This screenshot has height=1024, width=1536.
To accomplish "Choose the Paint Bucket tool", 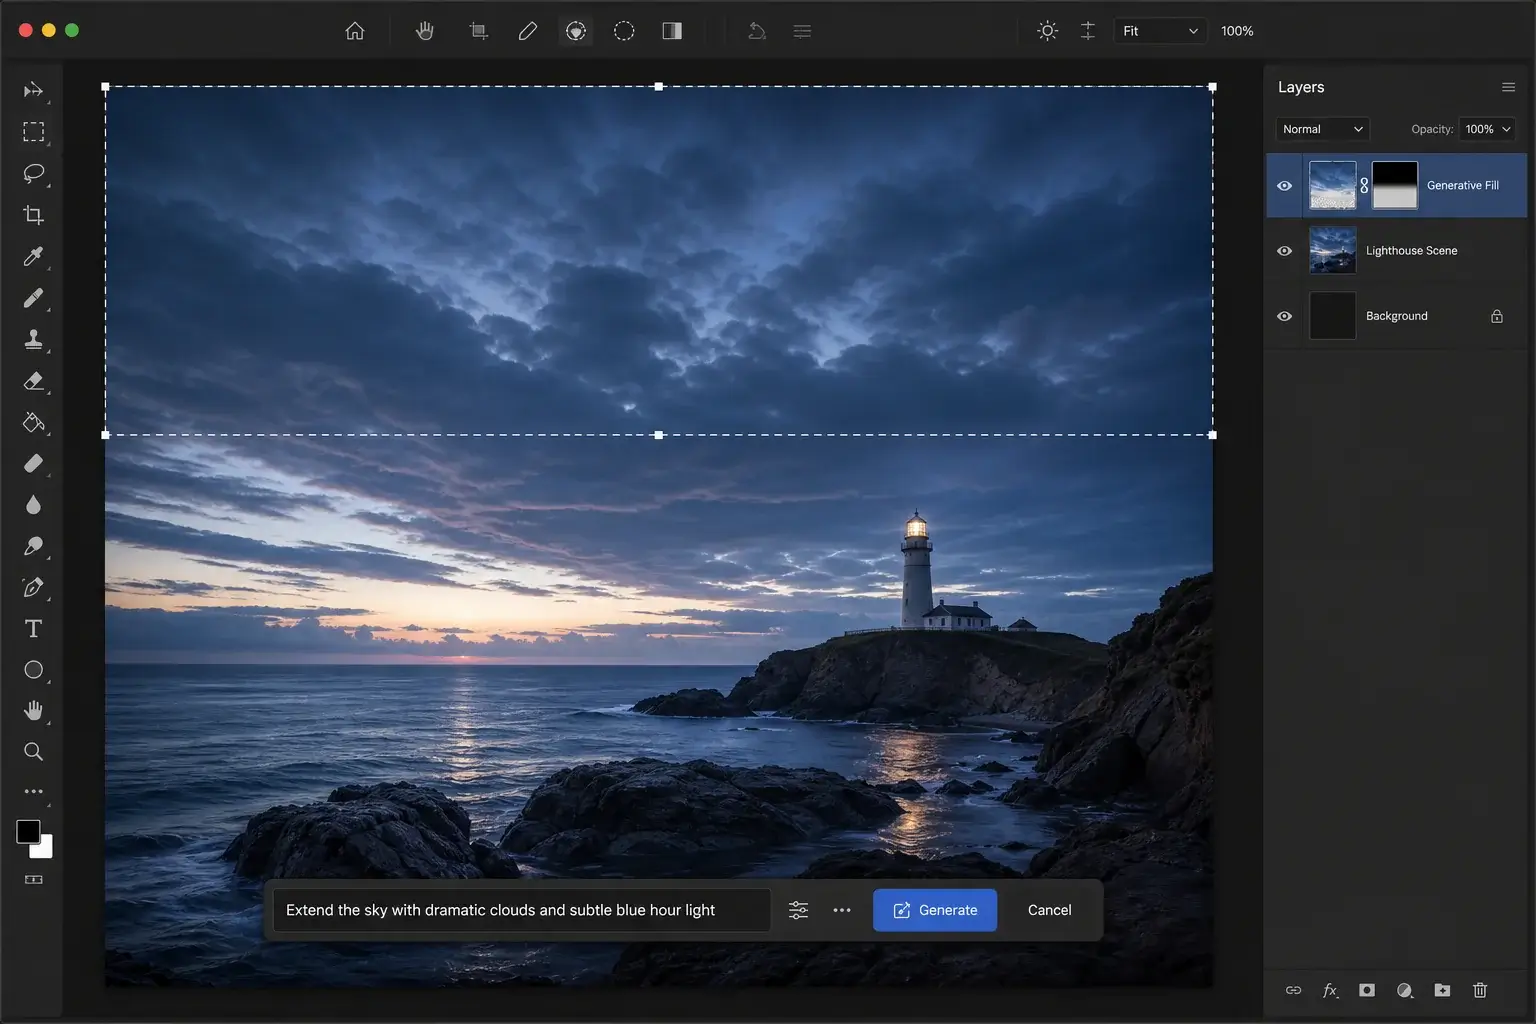I will point(34,422).
